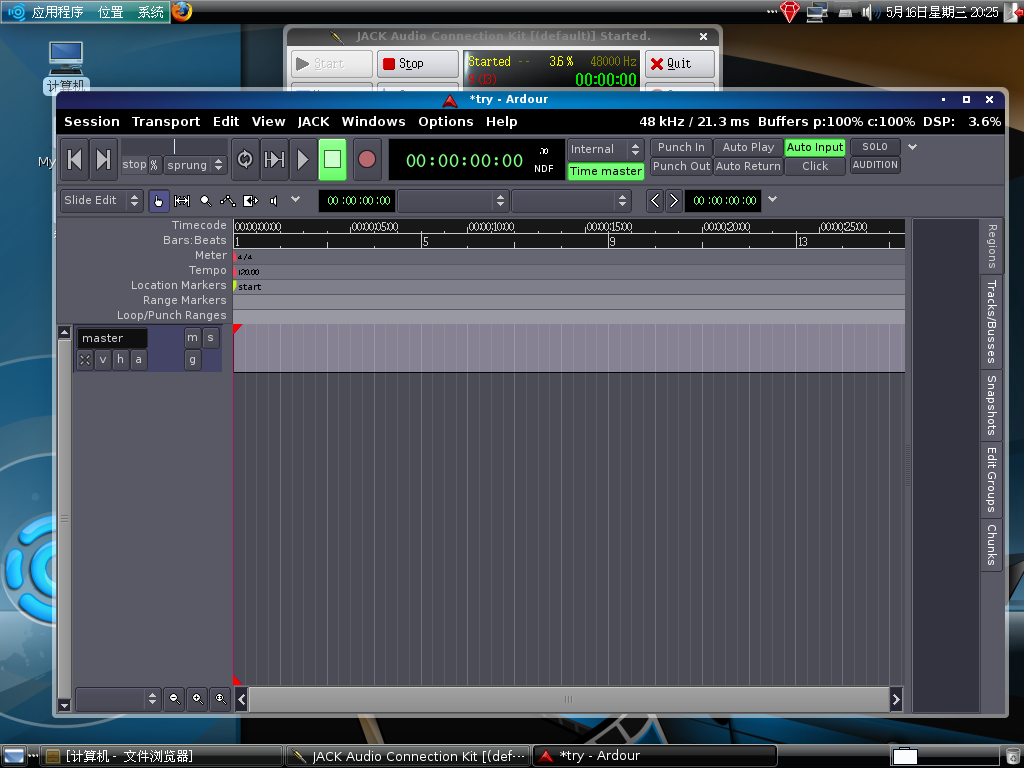Arm the red record button
The image size is (1024, 768).
point(367,159)
